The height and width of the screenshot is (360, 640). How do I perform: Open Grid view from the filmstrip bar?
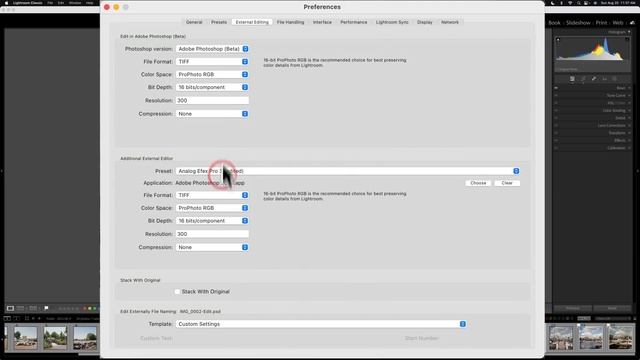27,318
